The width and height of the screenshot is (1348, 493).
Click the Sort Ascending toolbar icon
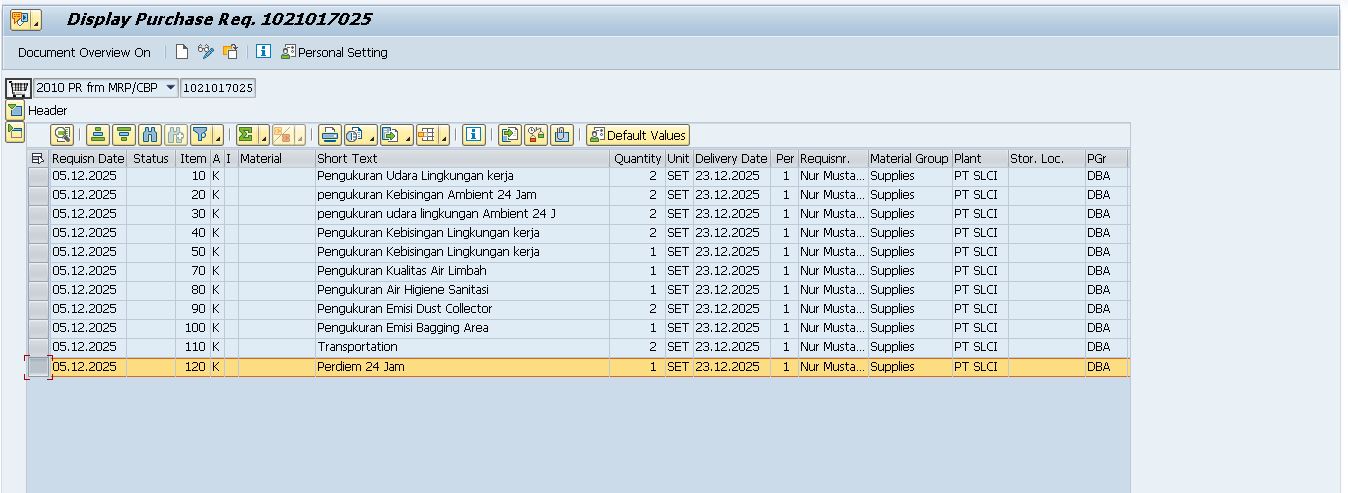[97, 135]
